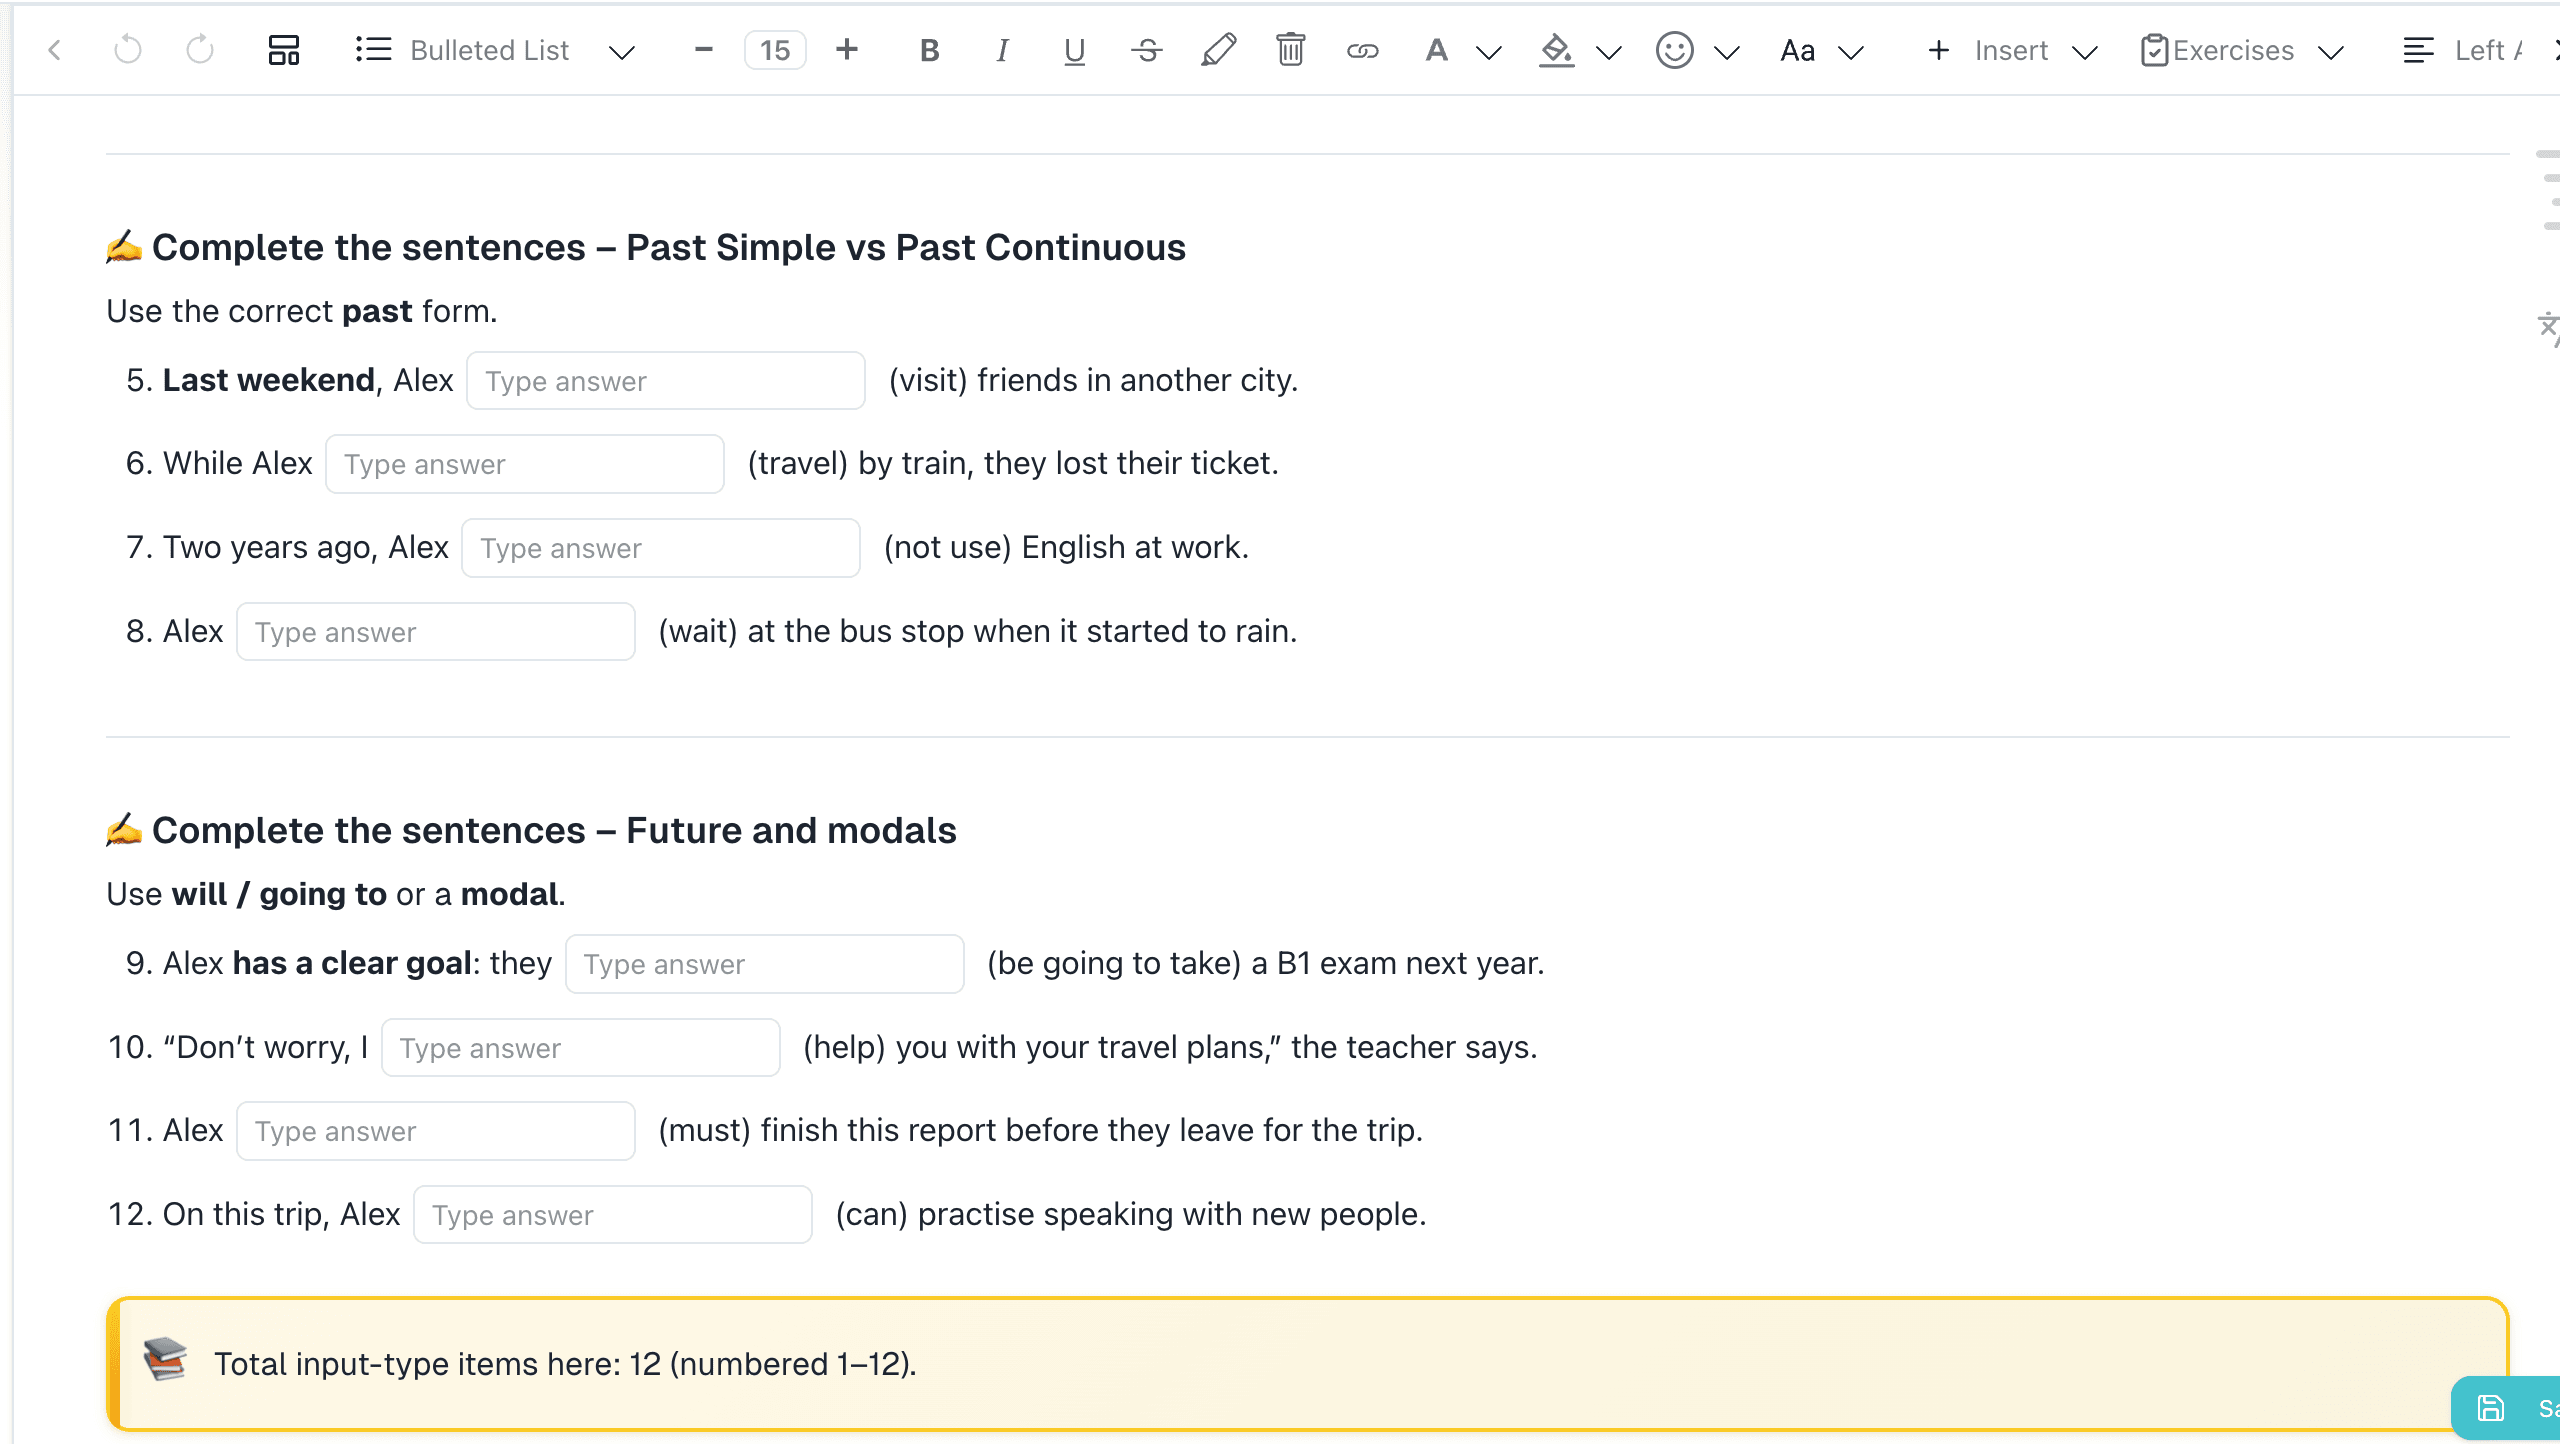Toggle bold formatting

[x=927, y=50]
